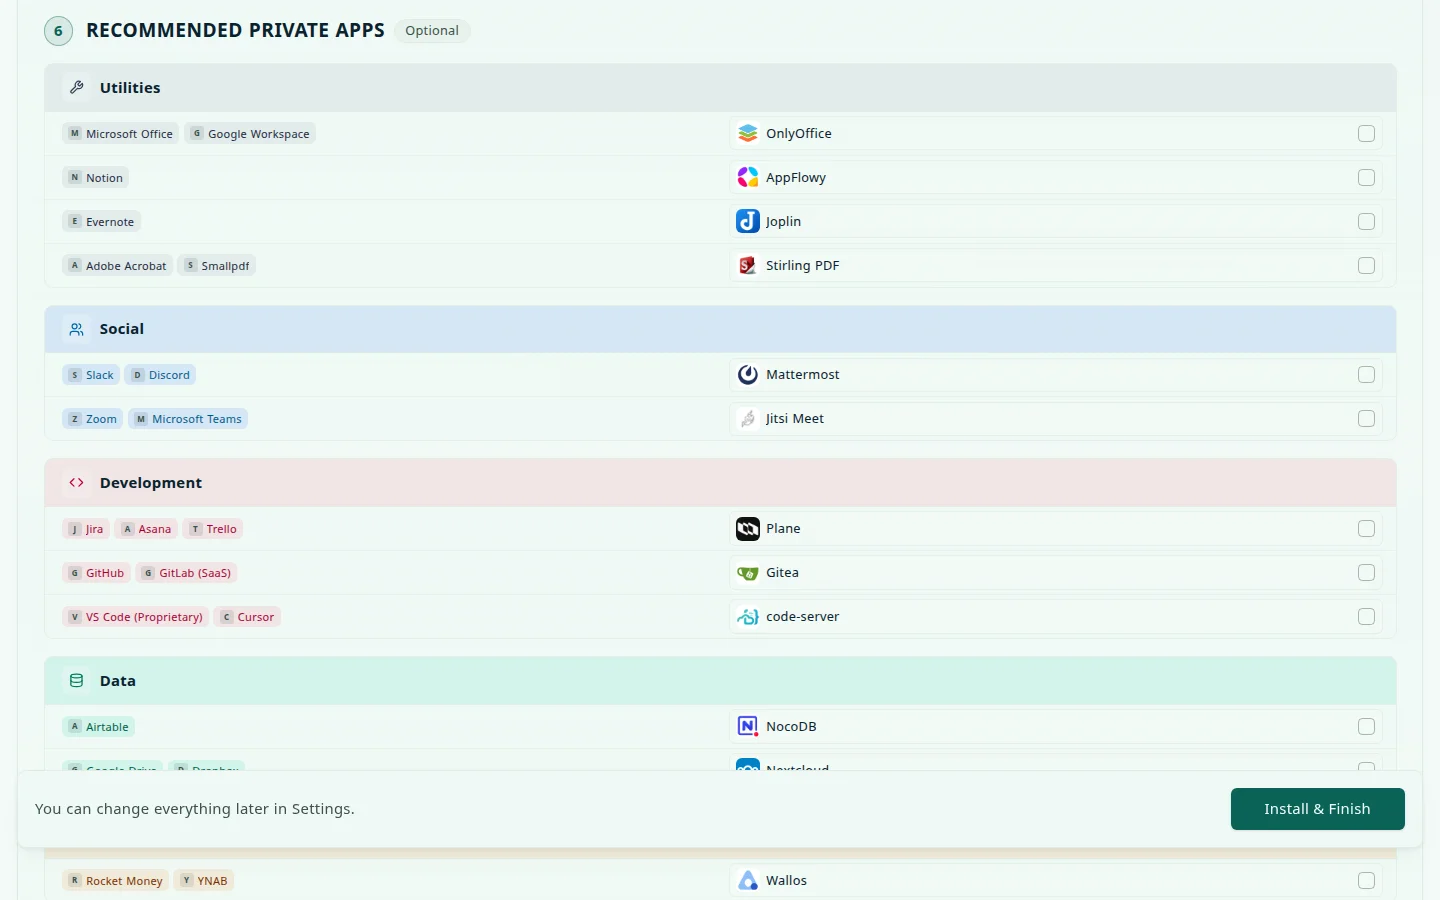The width and height of the screenshot is (1440, 900).
Task: Tick the Plane checkbox
Action: pyautogui.click(x=1366, y=528)
